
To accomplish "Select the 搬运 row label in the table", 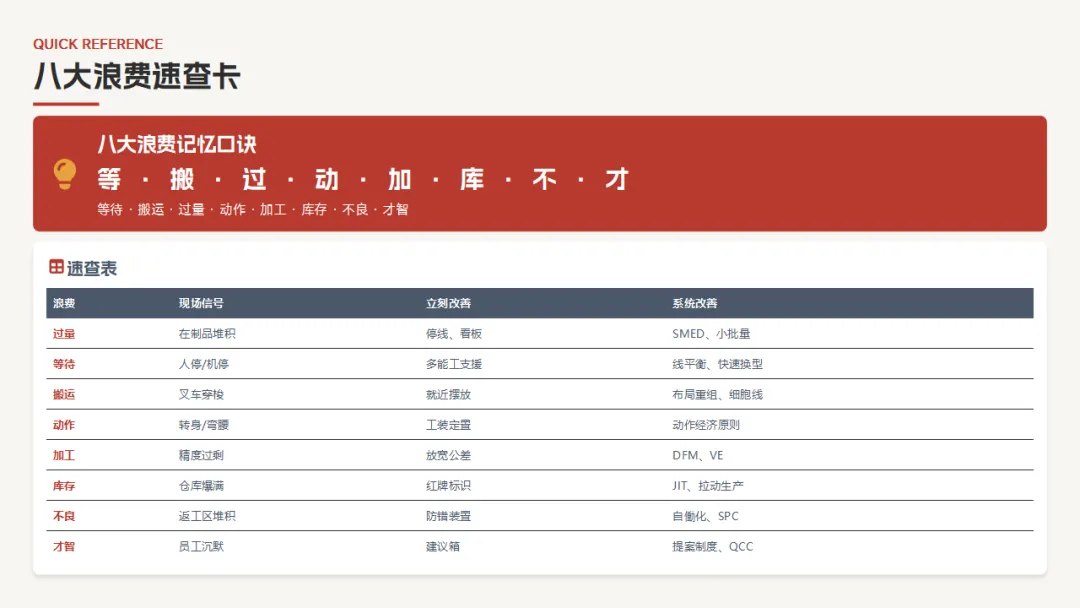I will pyautogui.click(x=64, y=395).
